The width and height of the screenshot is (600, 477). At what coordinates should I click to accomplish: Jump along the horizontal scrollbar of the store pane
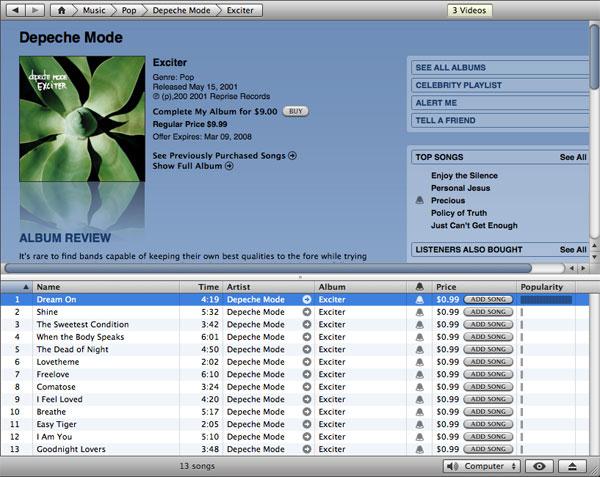tap(268, 268)
